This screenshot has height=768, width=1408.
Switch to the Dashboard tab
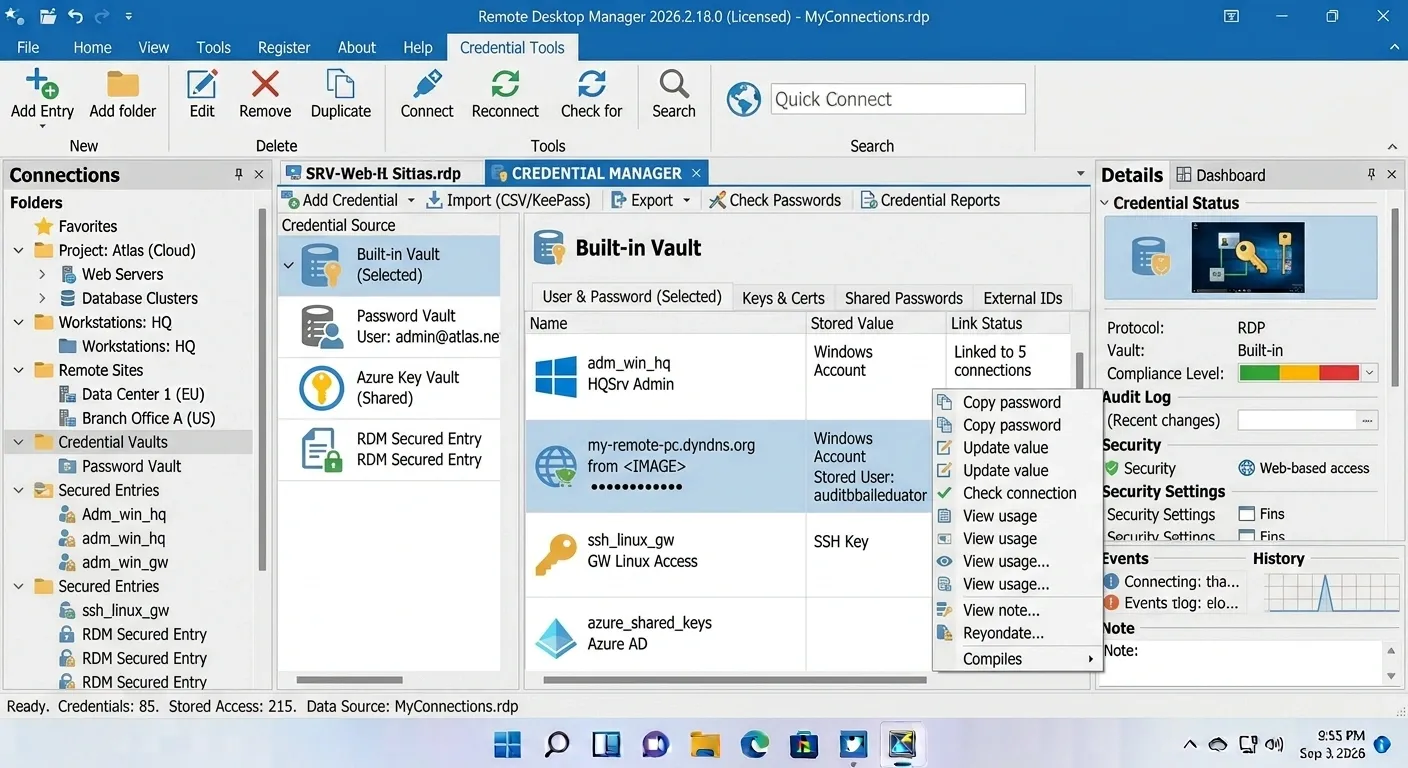1221,175
